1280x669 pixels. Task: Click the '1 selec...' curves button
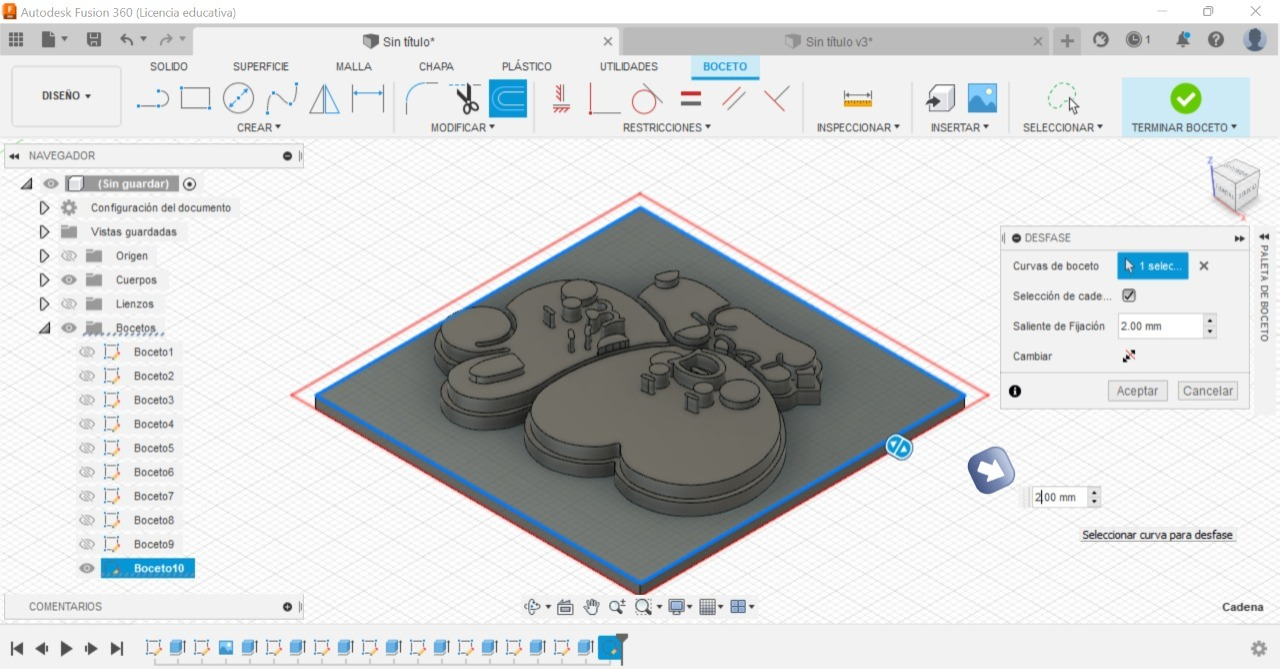[1153, 266]
